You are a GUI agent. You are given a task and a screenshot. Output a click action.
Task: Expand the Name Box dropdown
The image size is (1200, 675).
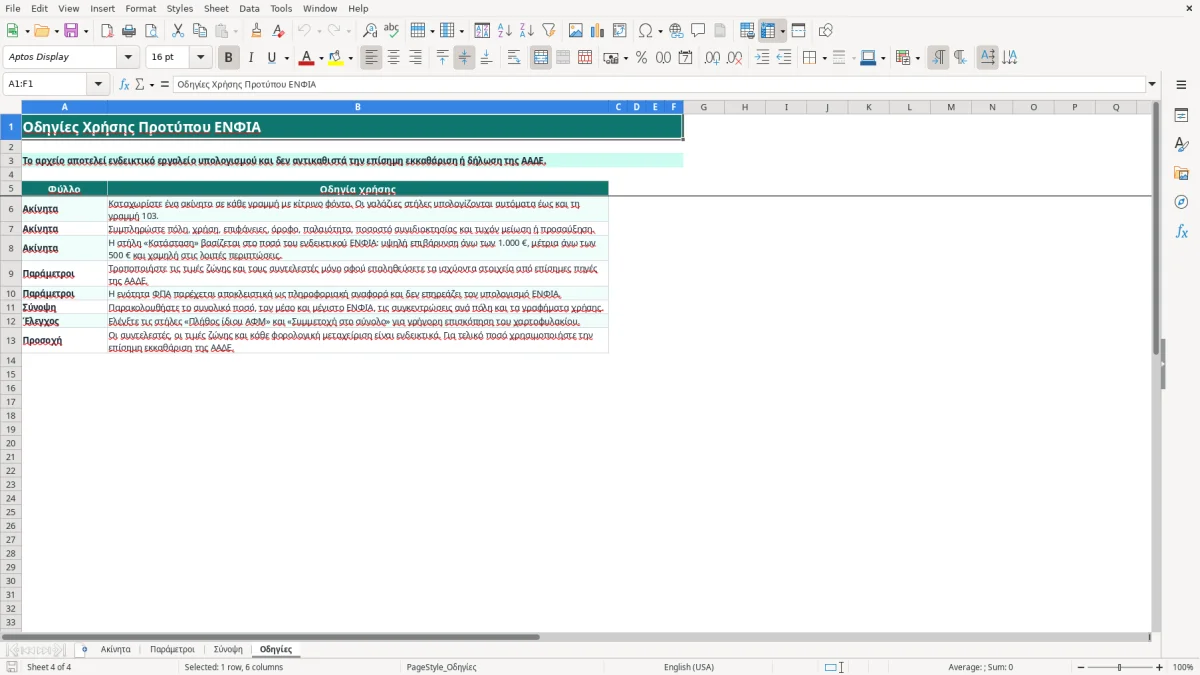[98, 85]
